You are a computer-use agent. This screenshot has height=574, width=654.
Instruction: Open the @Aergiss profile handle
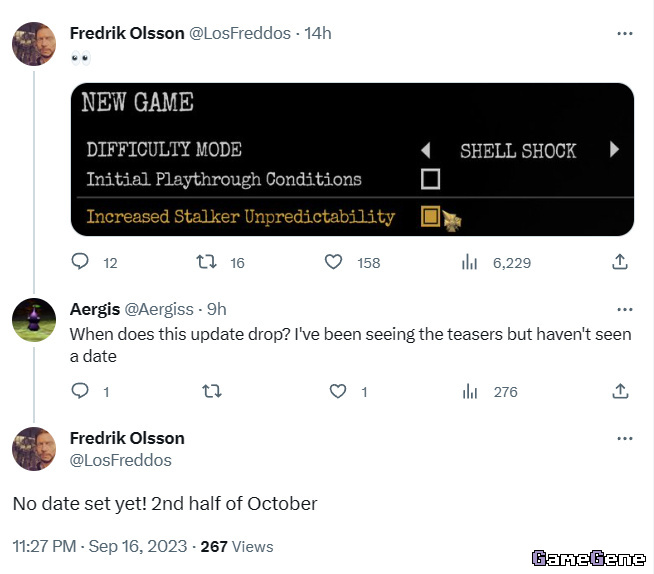[x=159, y=310]
